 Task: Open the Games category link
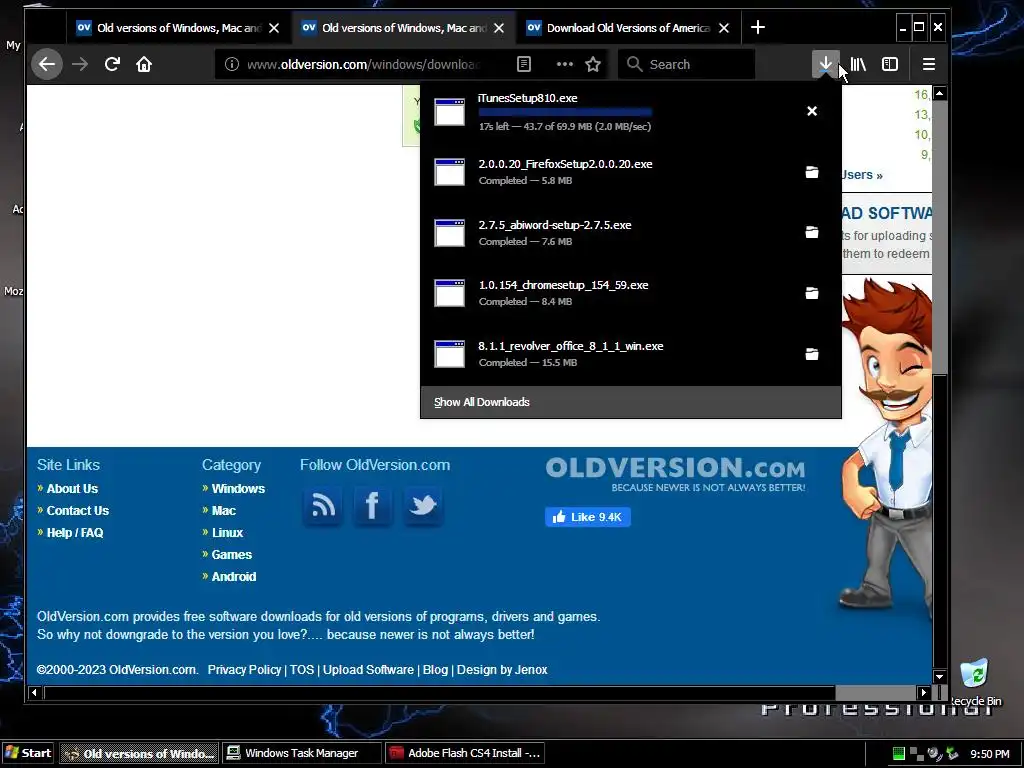click(232, 554)
